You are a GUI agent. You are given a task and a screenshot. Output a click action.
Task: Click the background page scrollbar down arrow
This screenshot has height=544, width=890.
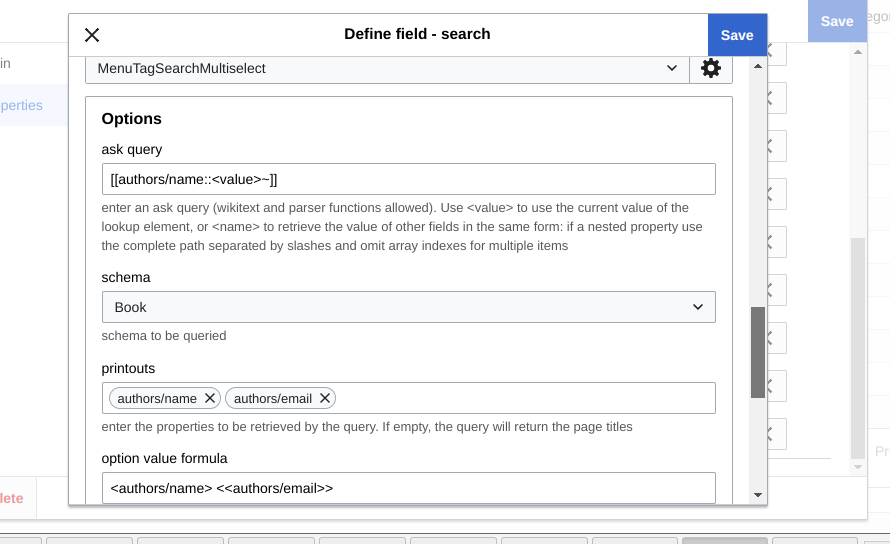pyautogui.click(x=858, y=467)
